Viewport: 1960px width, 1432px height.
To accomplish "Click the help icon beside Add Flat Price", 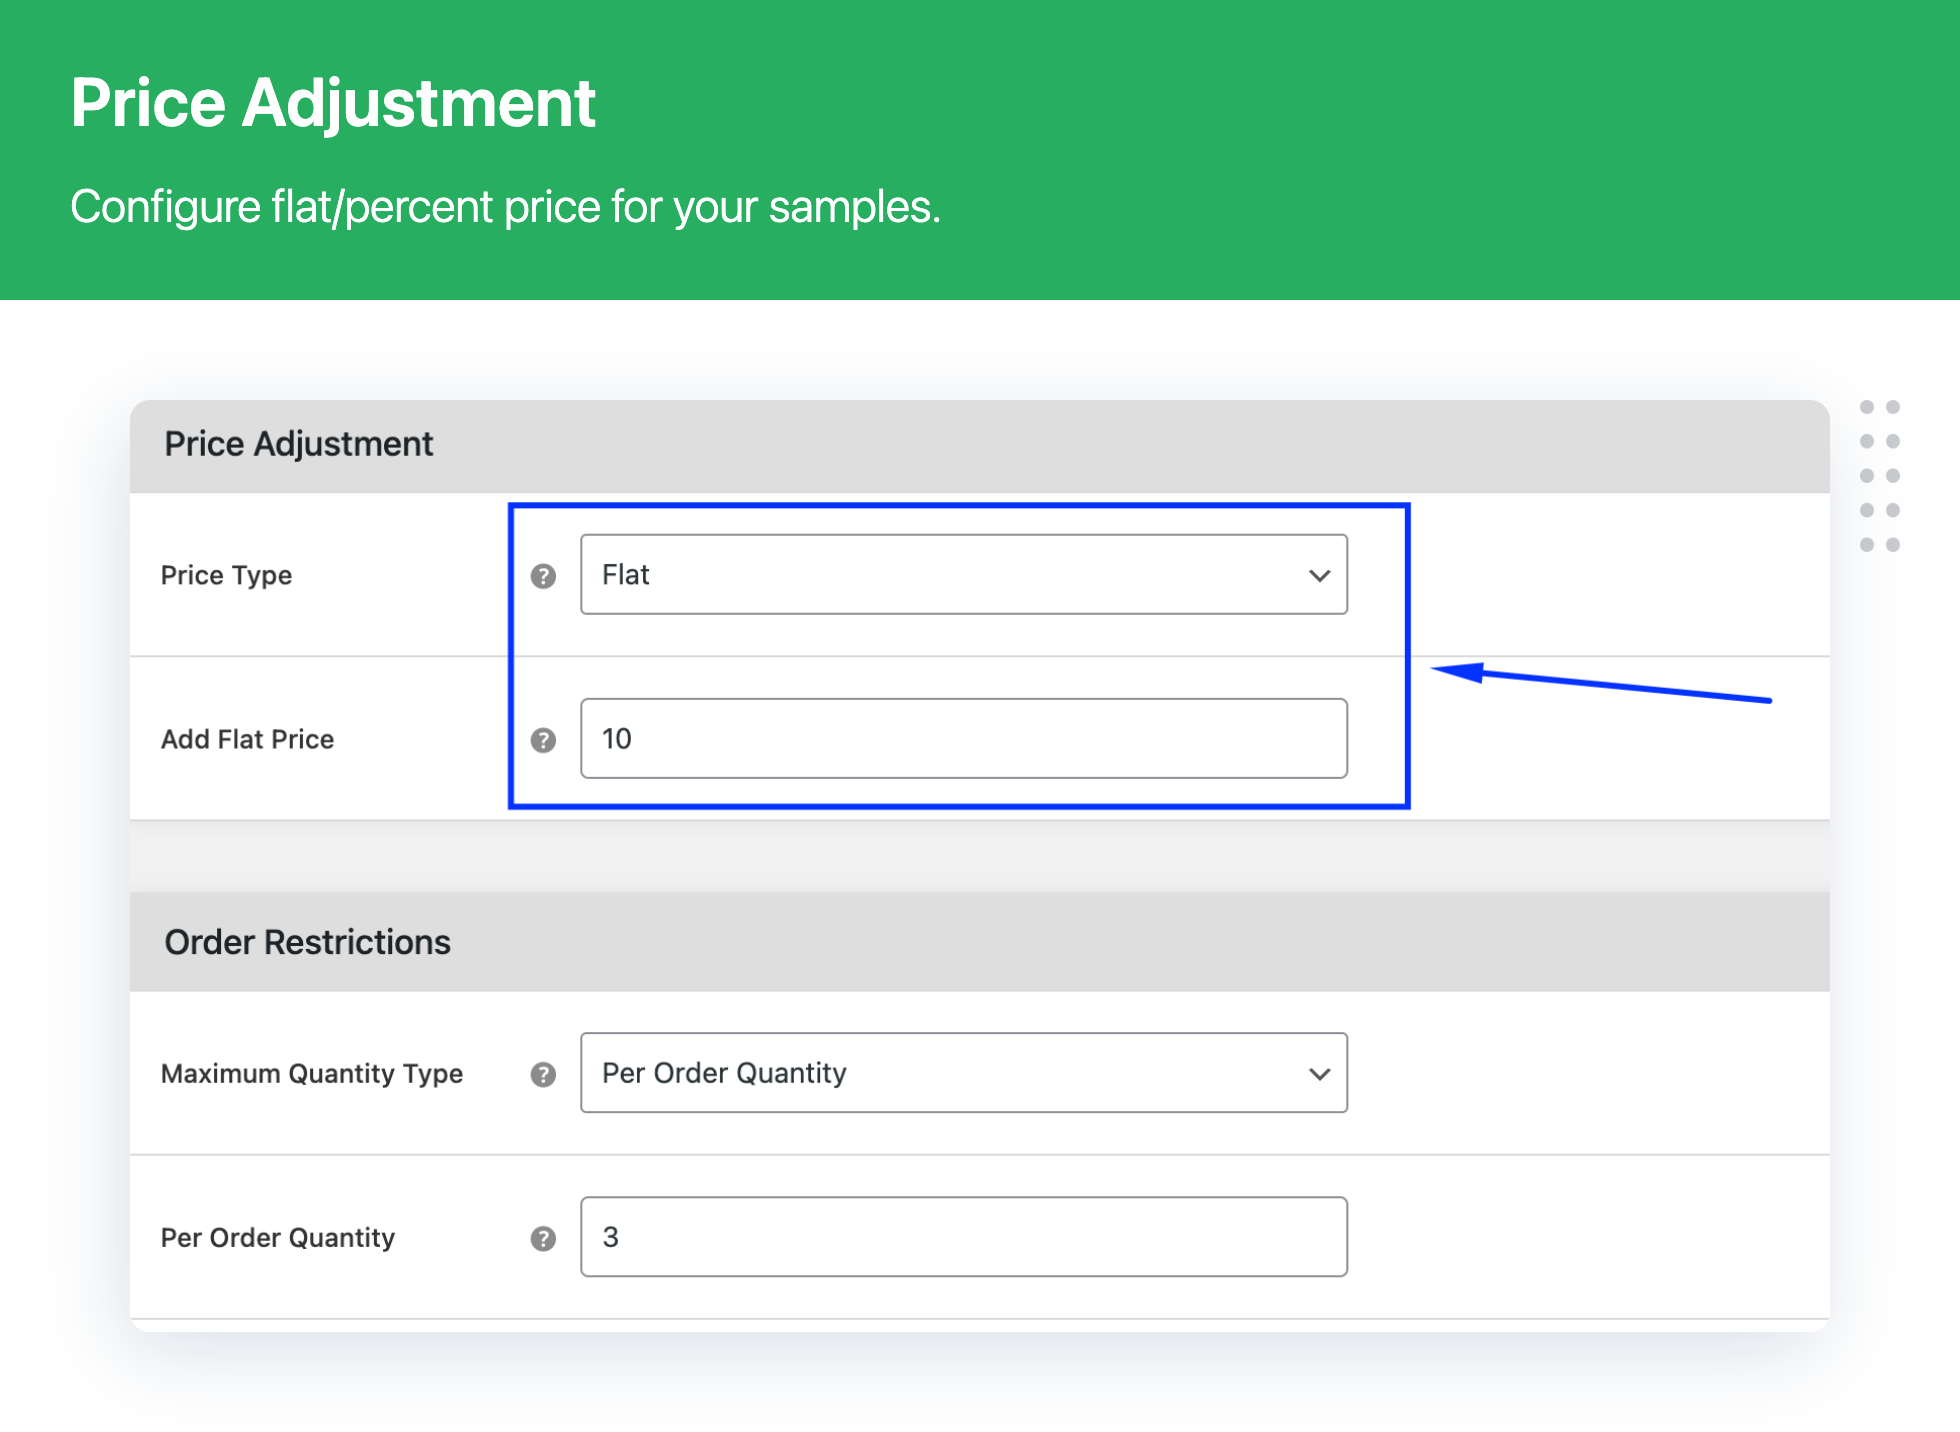I will pyautogui.click(x=543, y=740).
